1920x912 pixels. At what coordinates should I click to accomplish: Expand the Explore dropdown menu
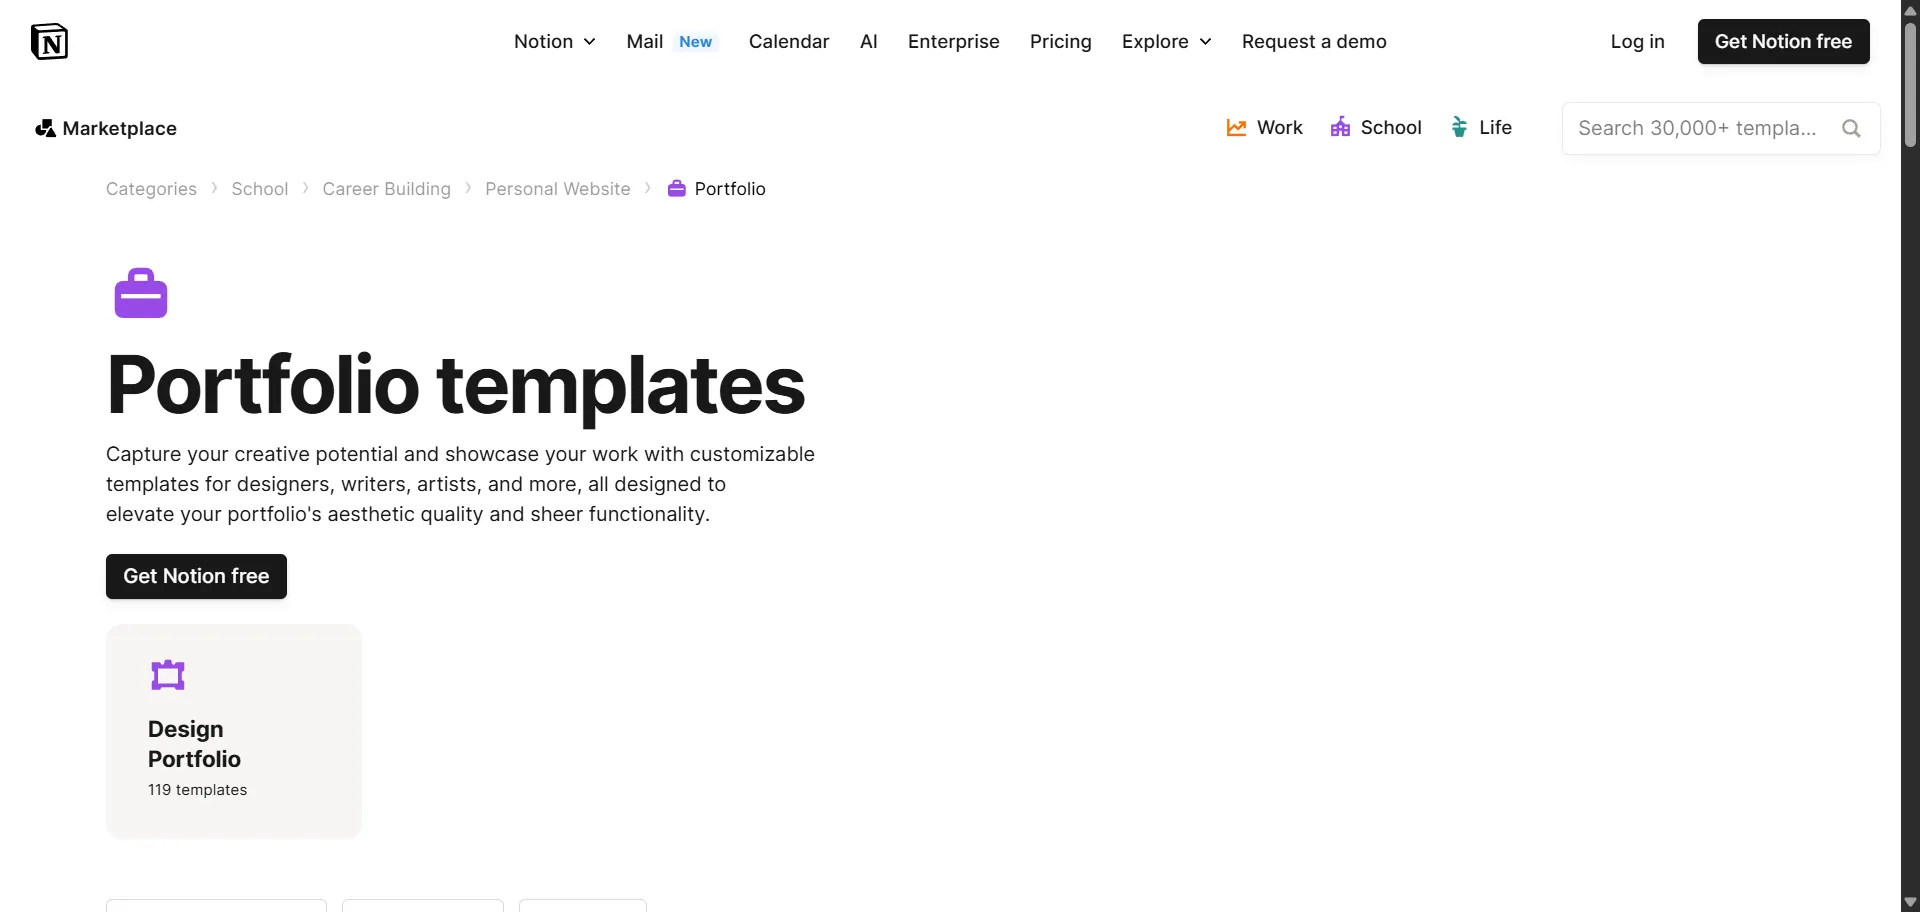1167,41
